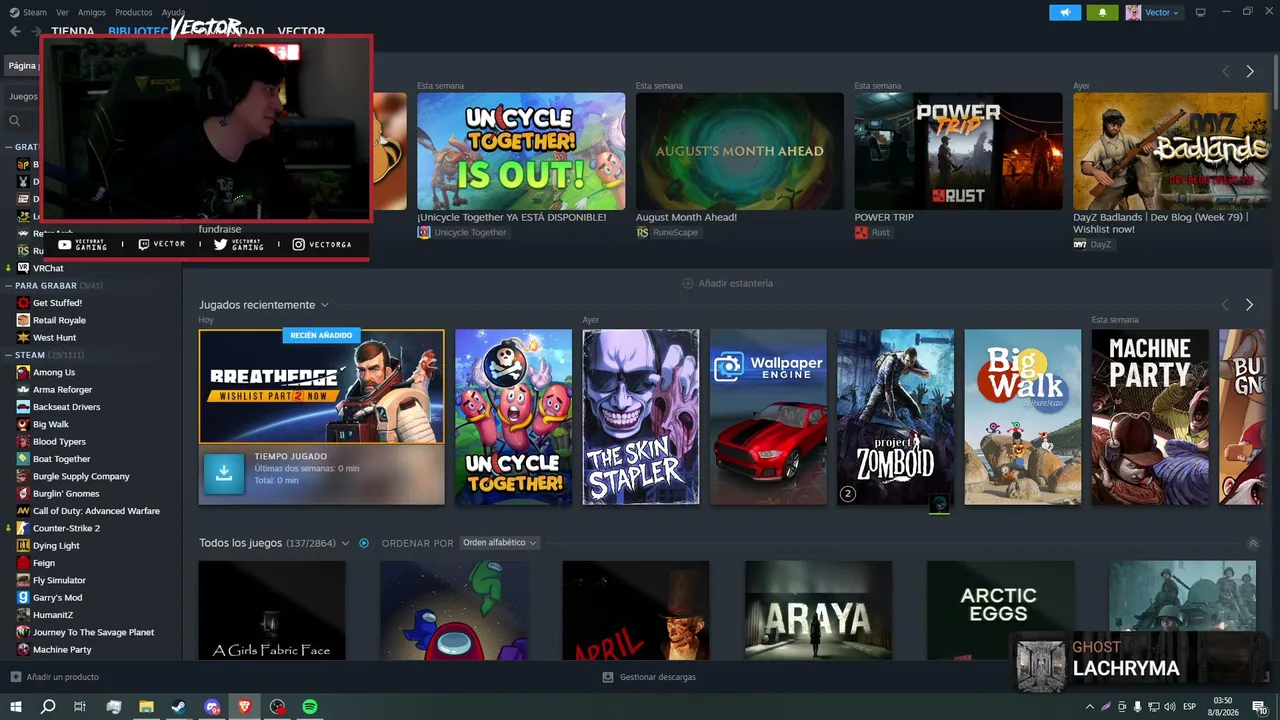Open the ARAYA cover in all games
The height and width of the screenshot is (720, 1280).
tap(818, 610)
